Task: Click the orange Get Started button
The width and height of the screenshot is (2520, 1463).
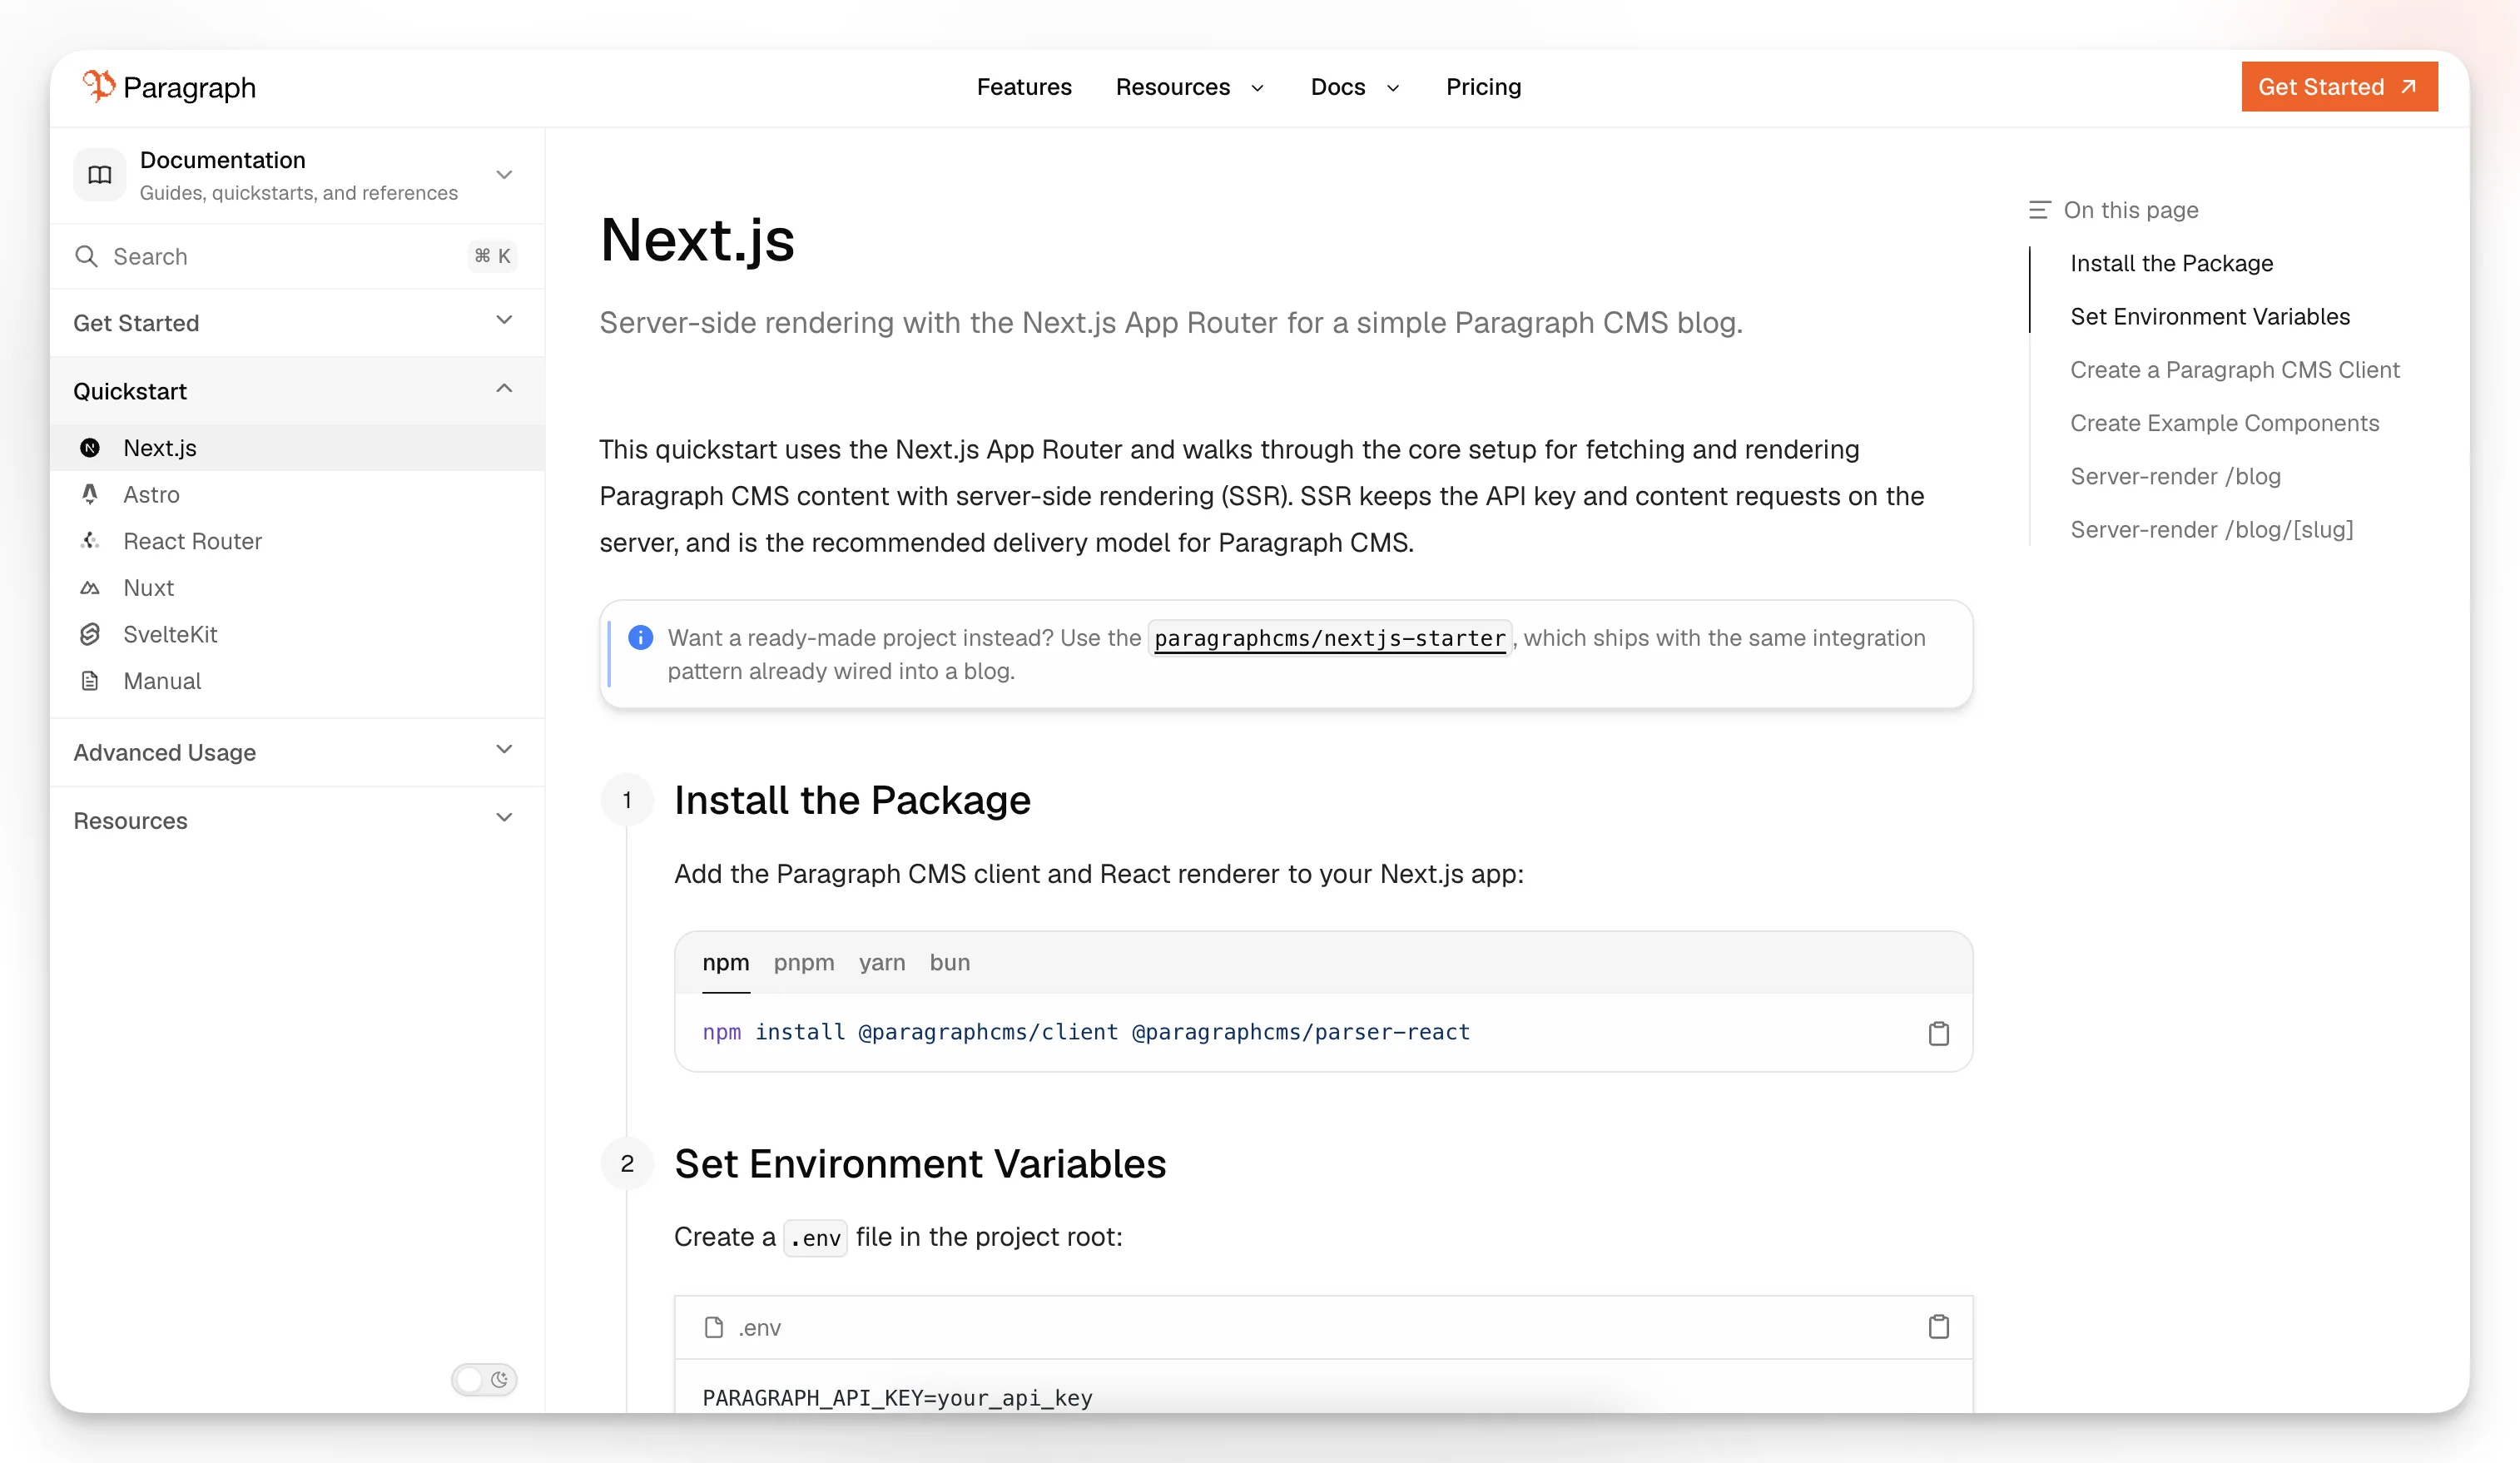Action: click(x=2339, y=87)
